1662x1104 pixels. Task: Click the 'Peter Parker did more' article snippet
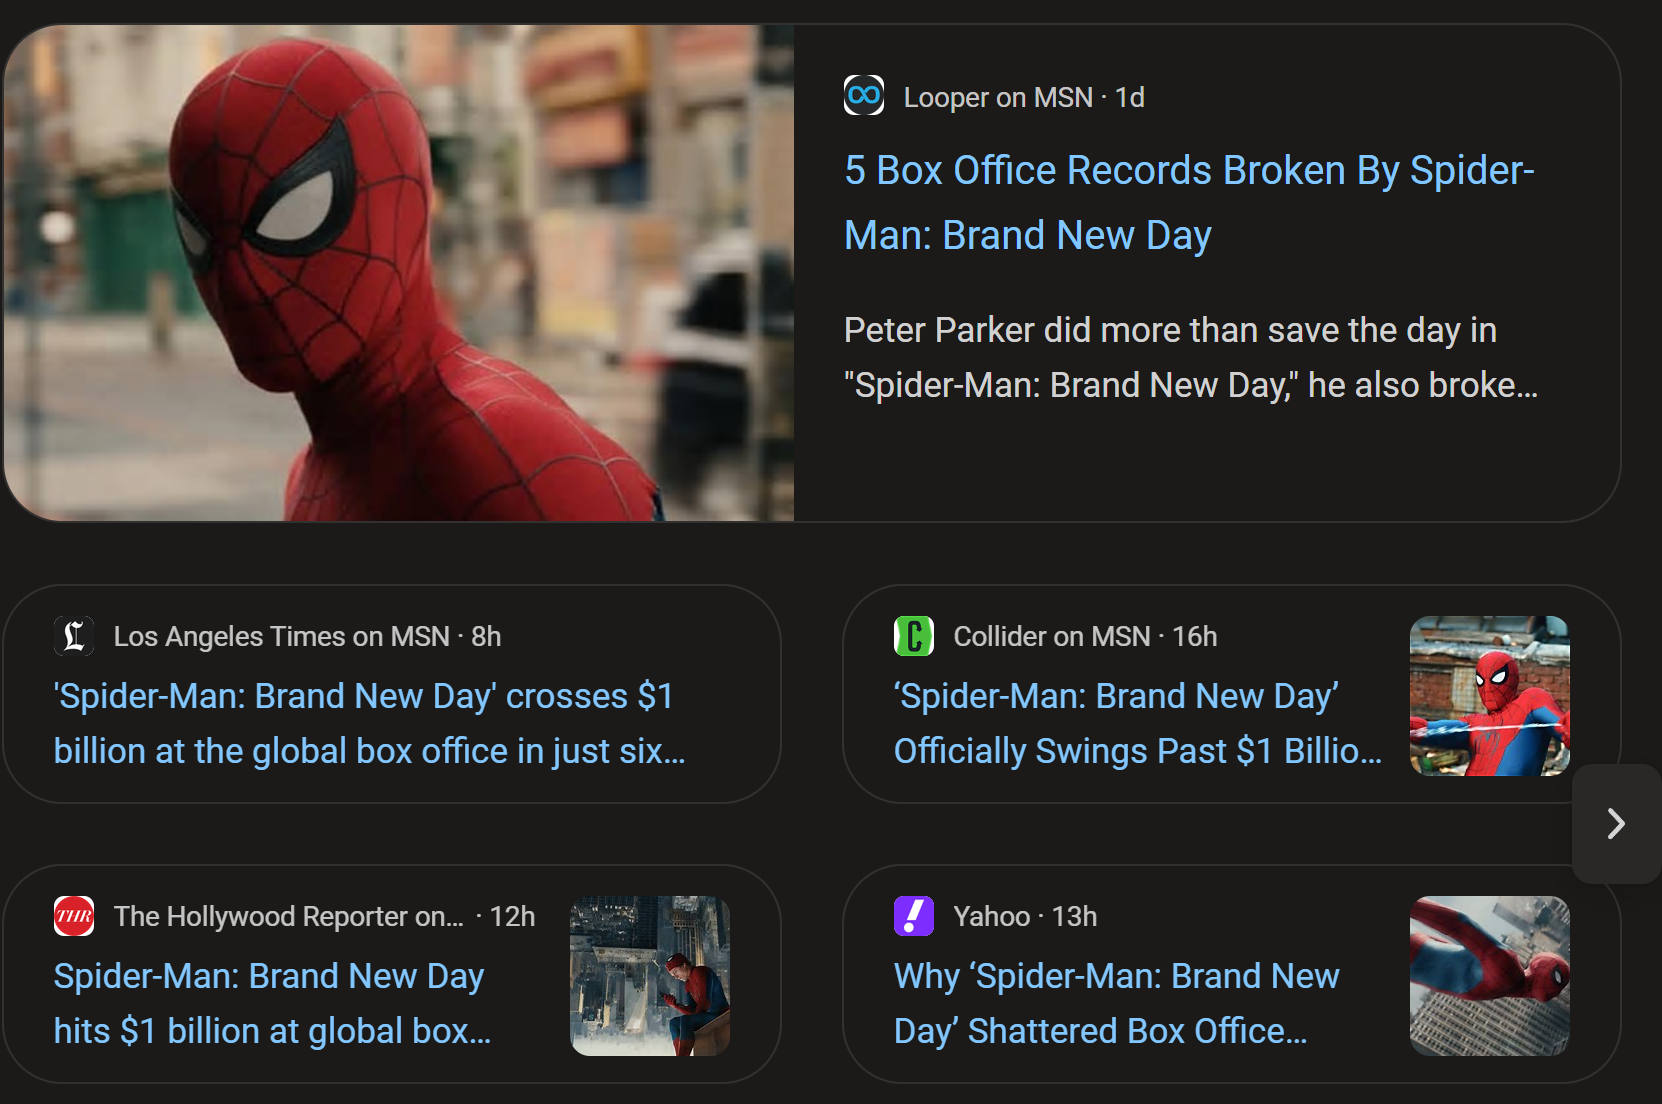[x=1191, y=357]
